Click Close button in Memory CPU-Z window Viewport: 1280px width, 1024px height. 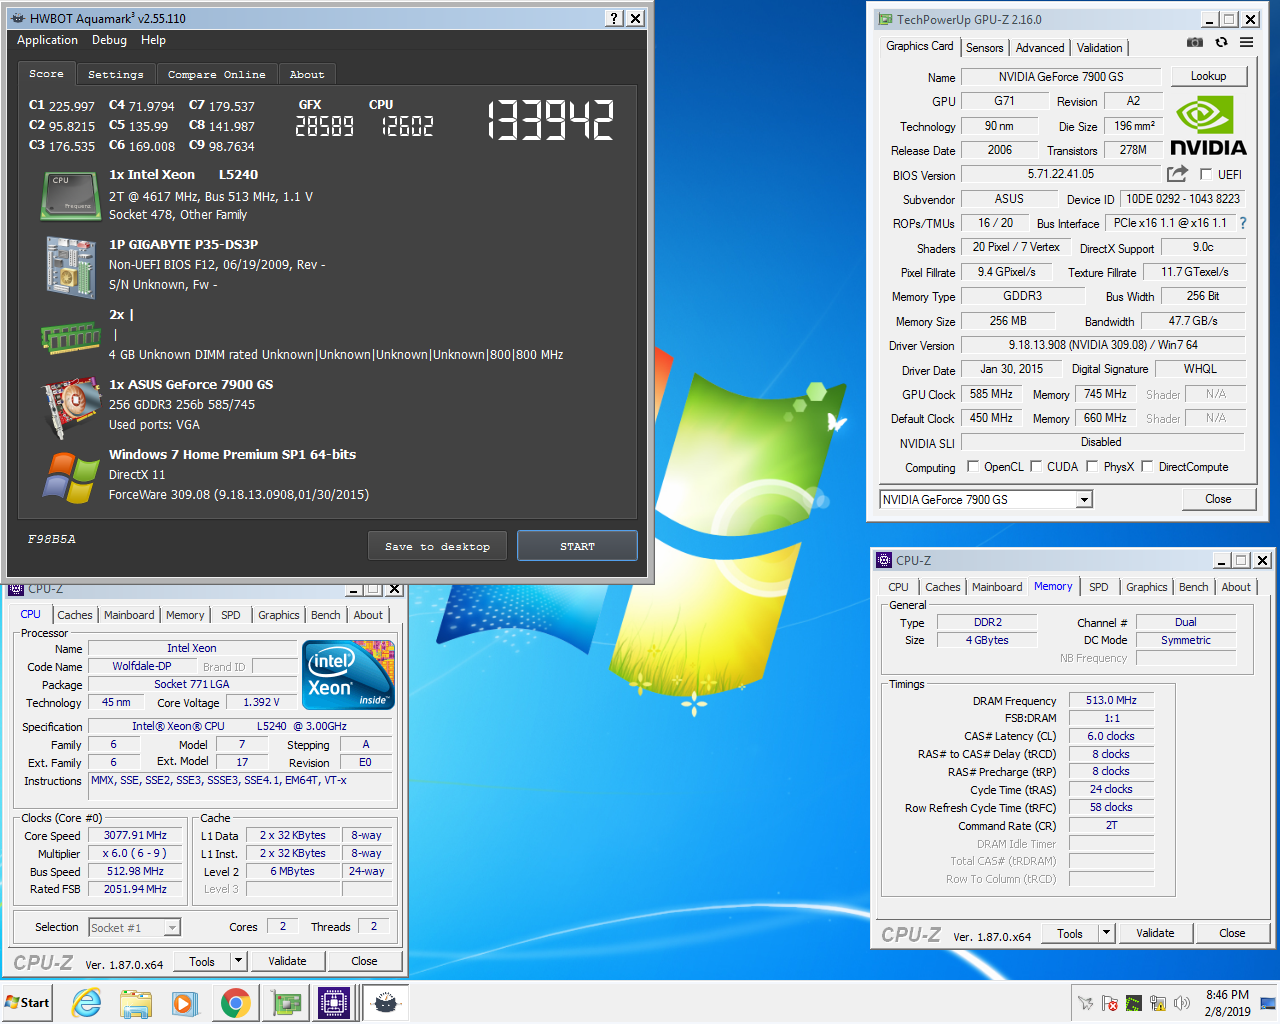[1232, 933]
